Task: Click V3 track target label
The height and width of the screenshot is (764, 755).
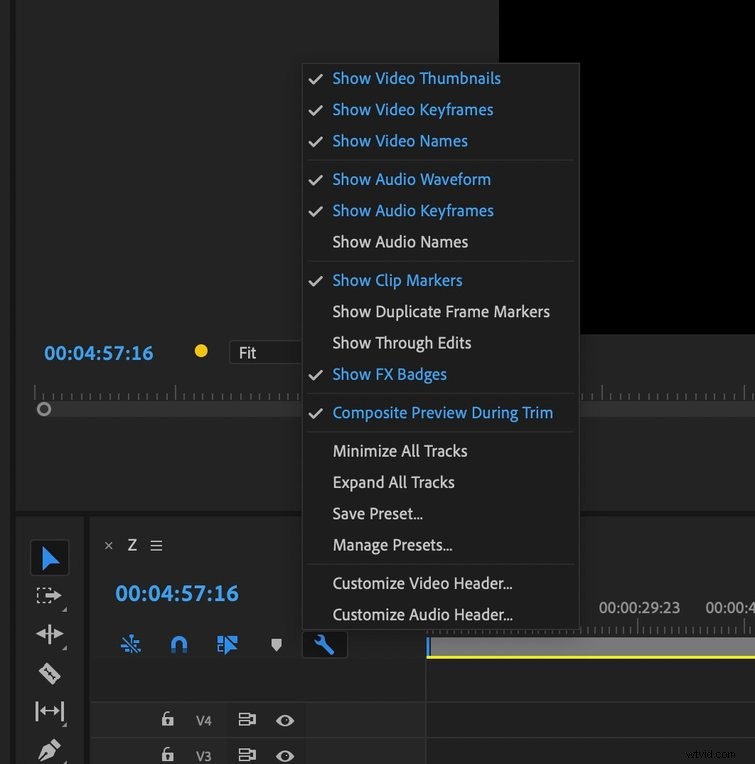Action: 204,756
